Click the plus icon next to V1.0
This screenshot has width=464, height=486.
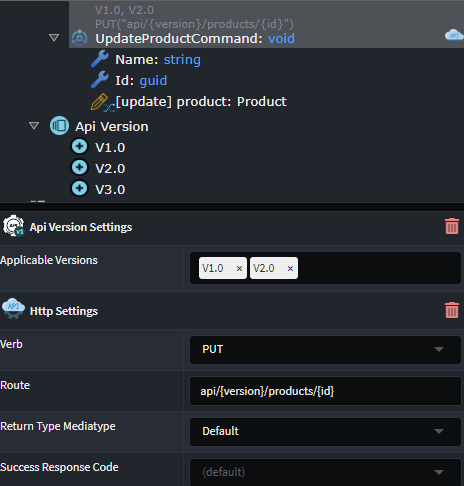pos(79,147)
